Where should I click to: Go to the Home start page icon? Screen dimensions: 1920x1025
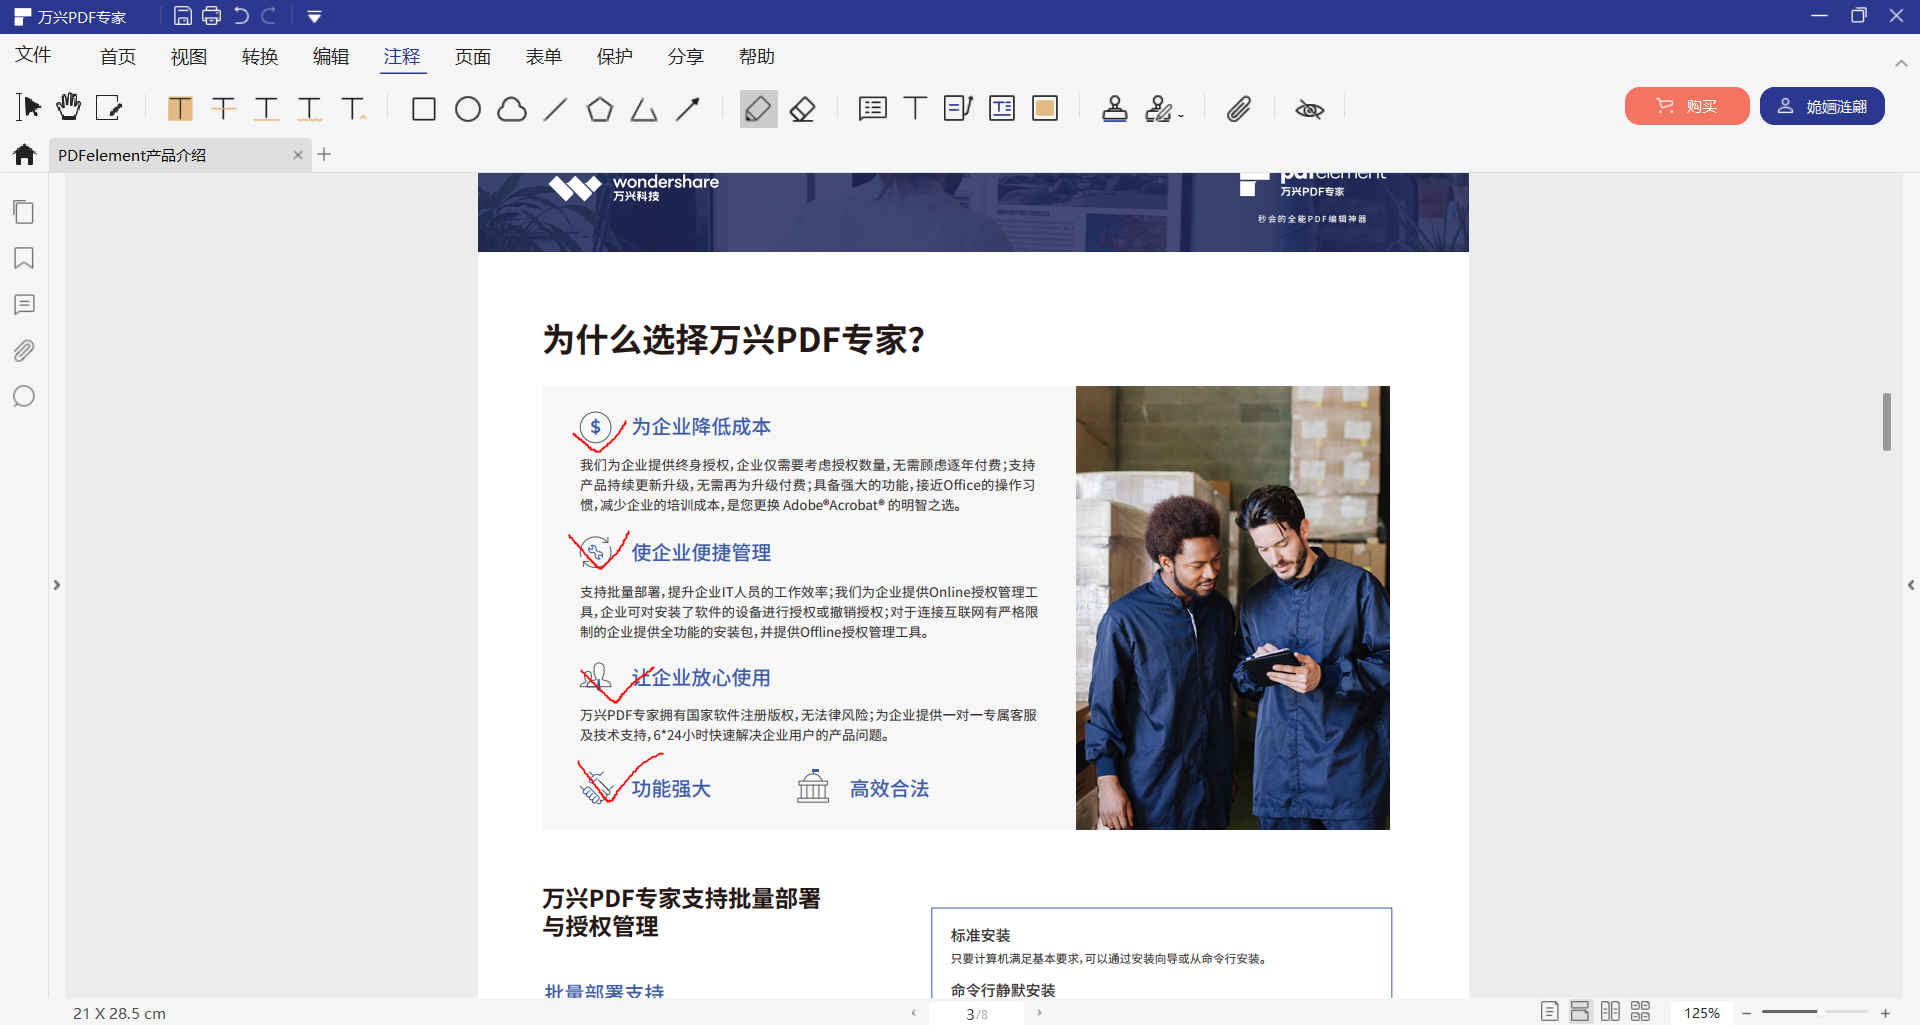point(25,154)
